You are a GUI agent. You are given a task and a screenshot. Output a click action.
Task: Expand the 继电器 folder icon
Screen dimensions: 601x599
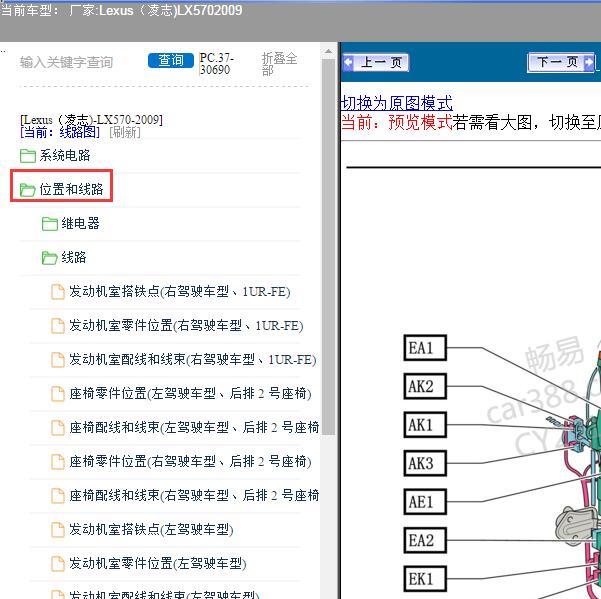pos(49,224)
